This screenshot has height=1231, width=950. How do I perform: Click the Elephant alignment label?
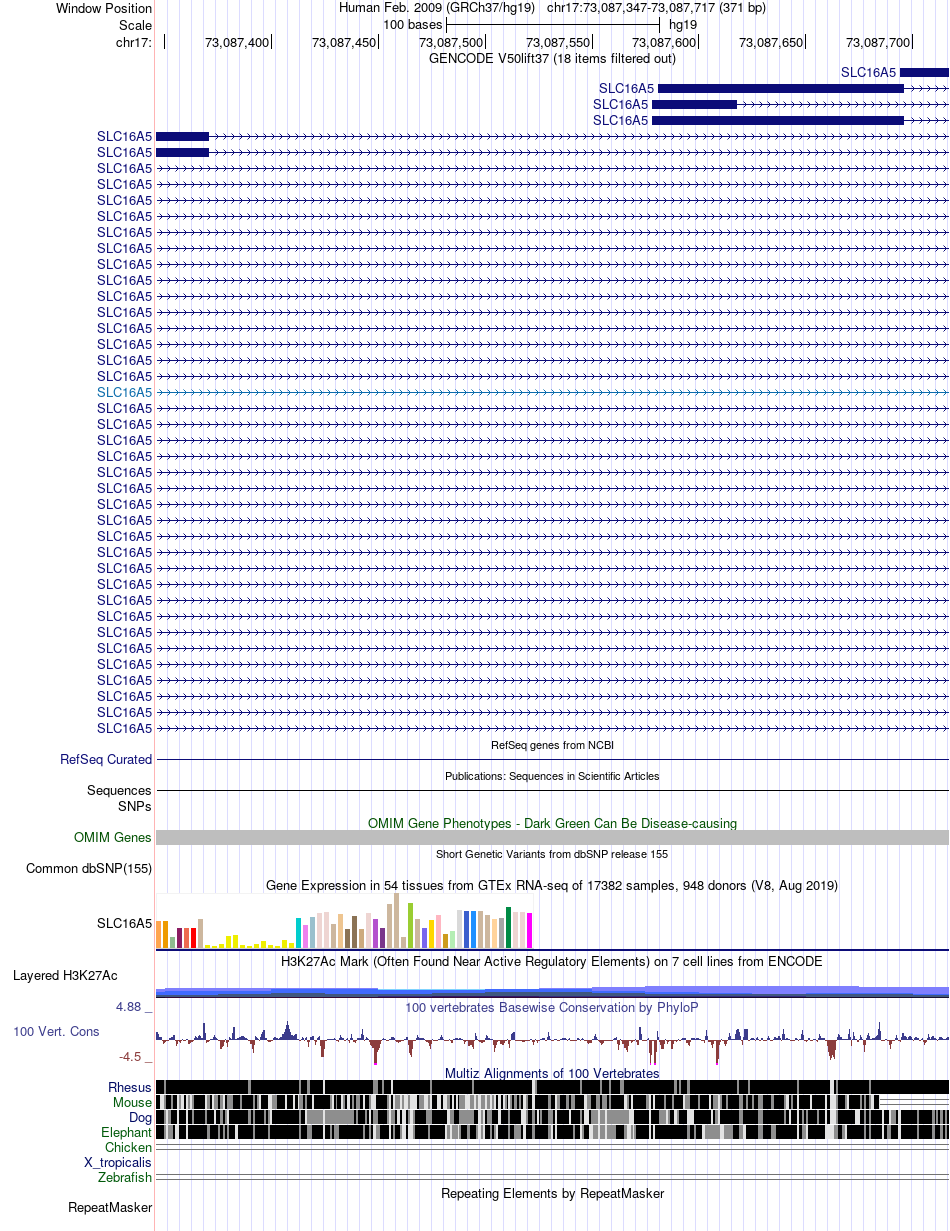click(x=126, y=1132)
